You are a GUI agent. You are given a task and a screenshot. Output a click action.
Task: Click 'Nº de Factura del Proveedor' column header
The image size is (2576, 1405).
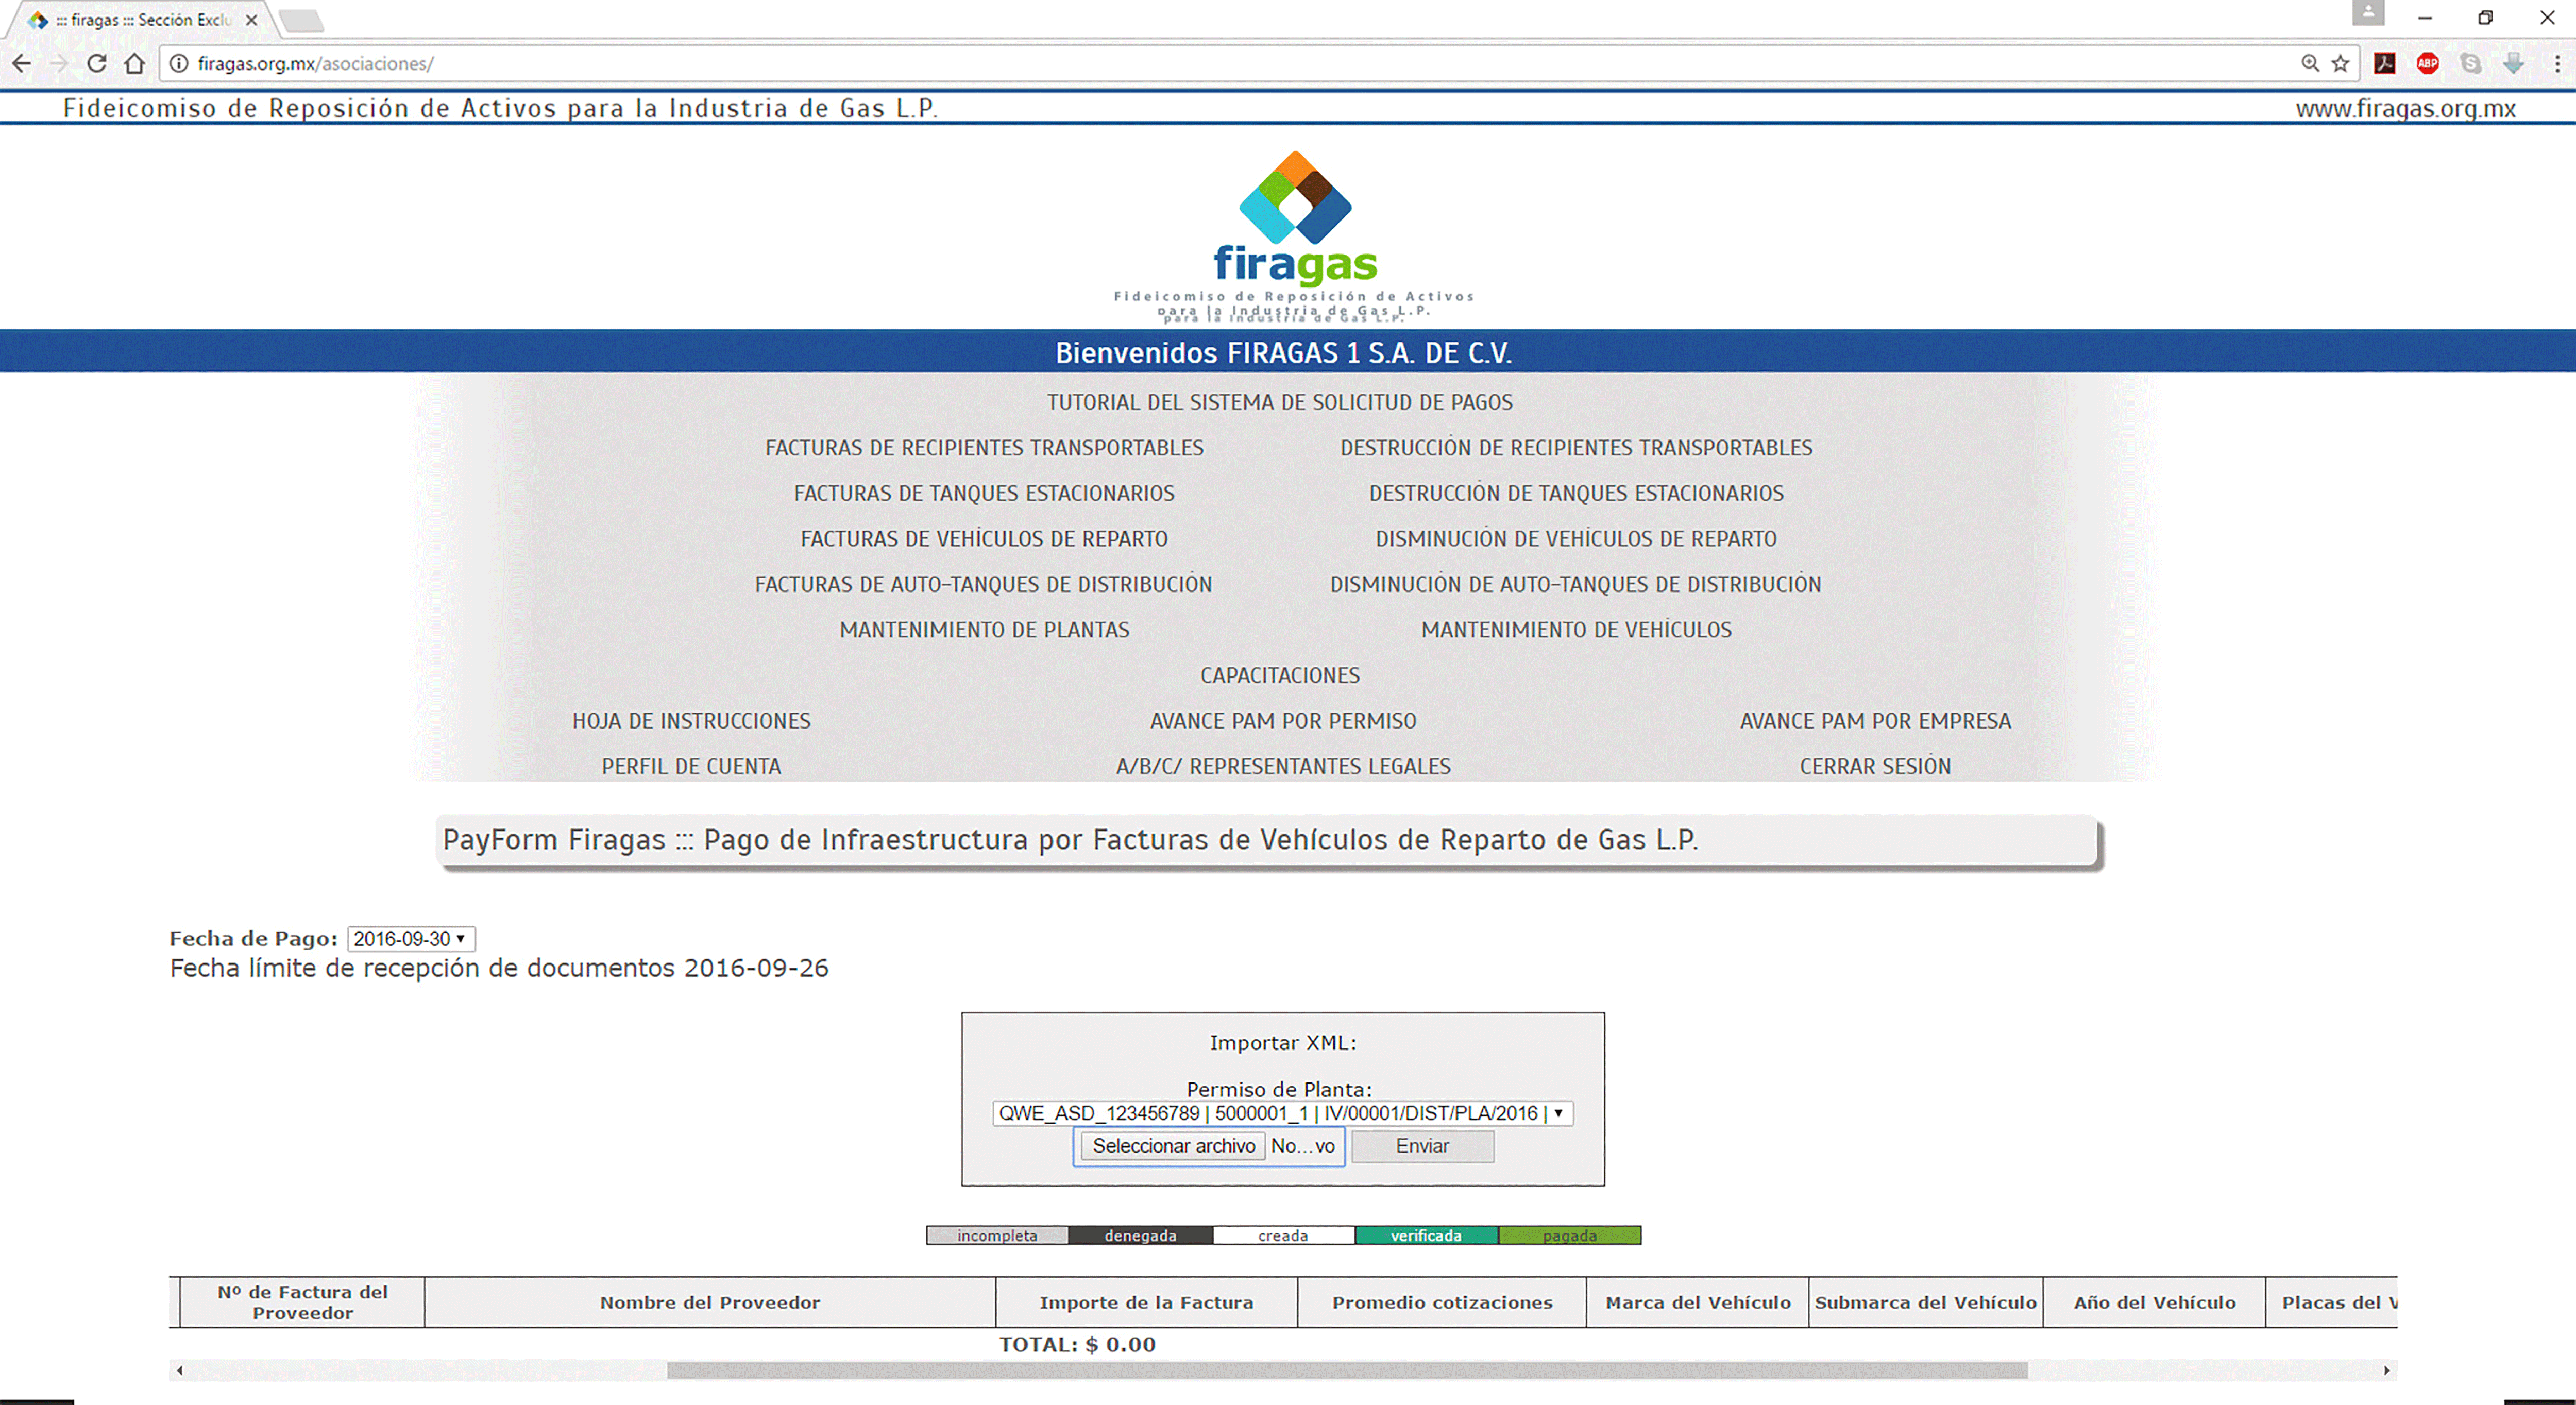pyautogui.click(x=302, y=1302)
